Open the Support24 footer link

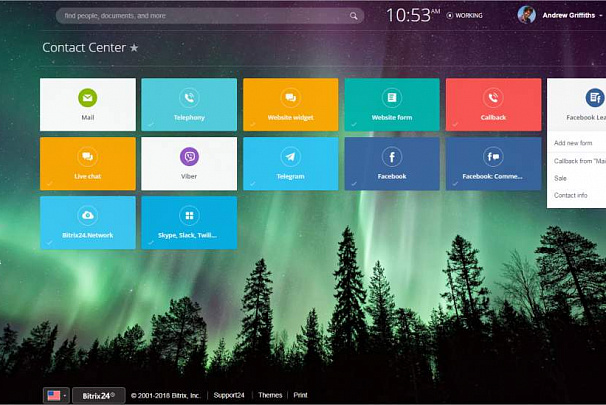[x=229, y=395]
